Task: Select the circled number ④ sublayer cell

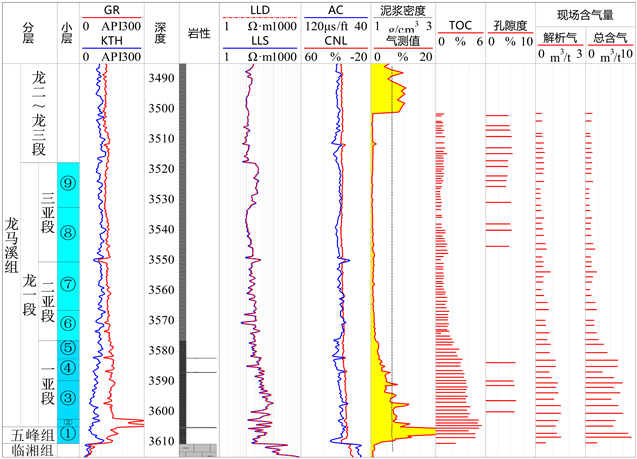Action: point(68,368)
